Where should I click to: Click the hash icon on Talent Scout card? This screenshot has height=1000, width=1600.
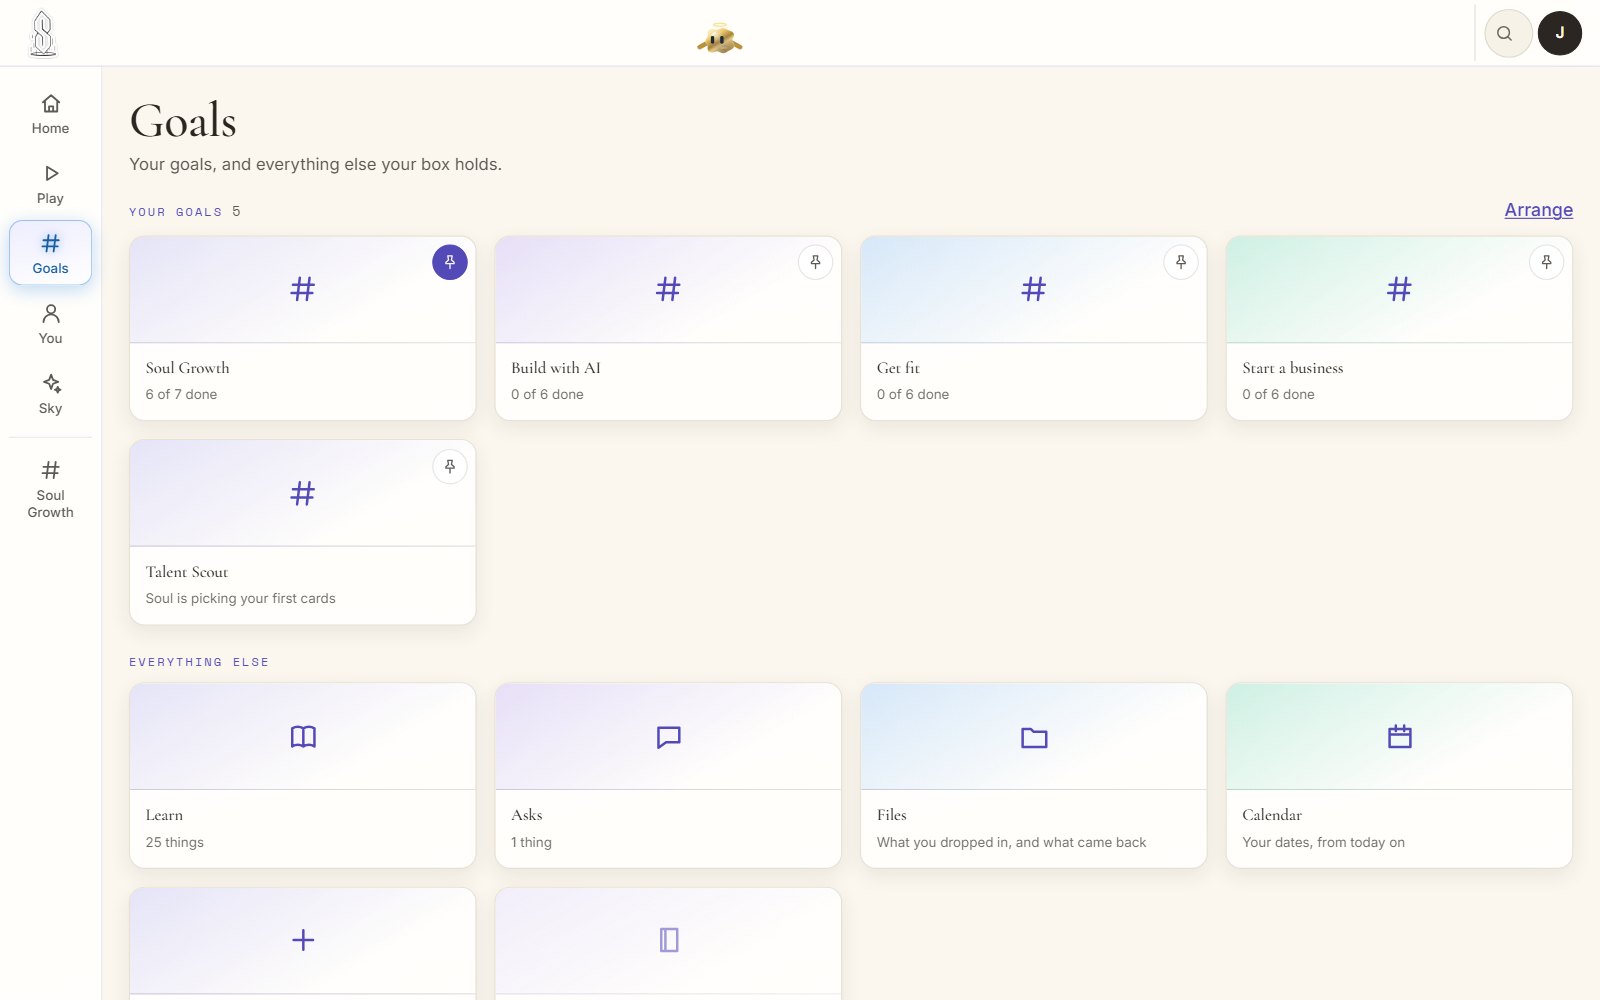[x=303, y=493]
